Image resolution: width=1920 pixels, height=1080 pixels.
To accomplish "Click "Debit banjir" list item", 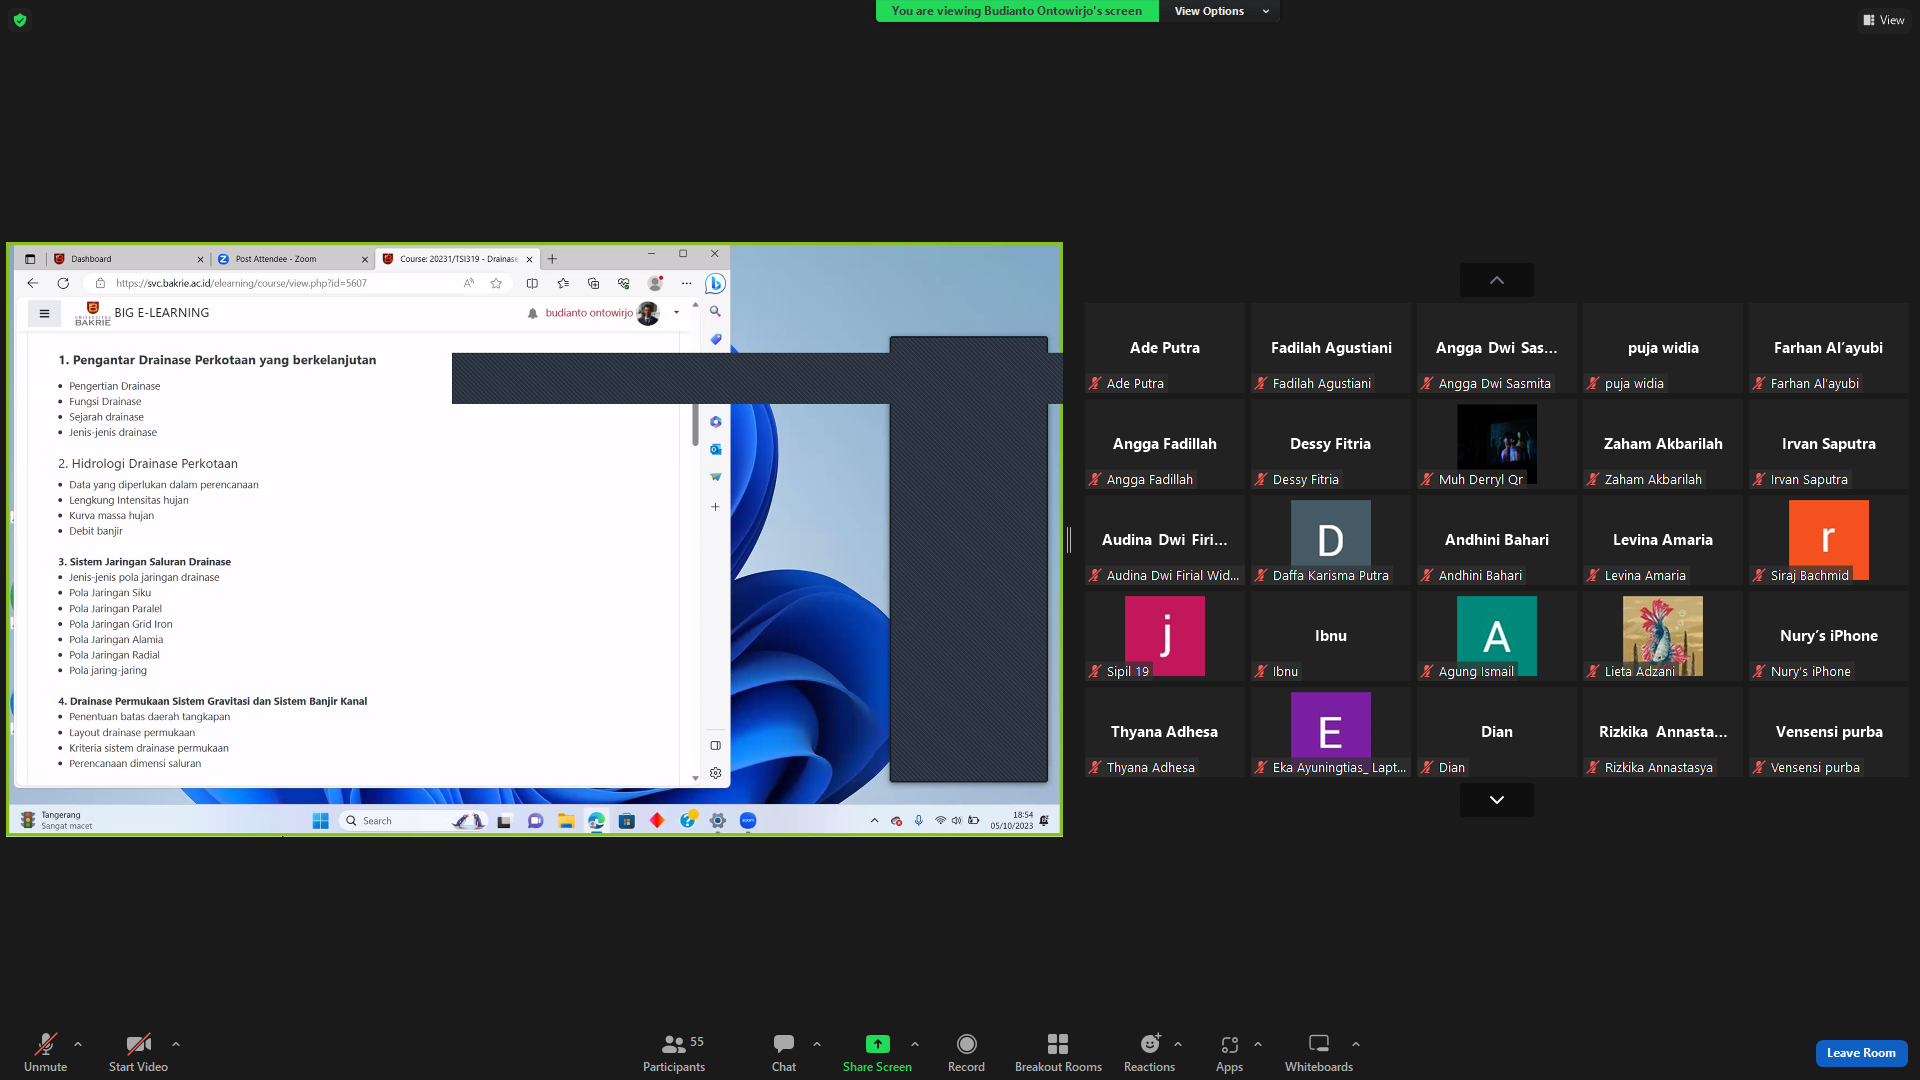I will coord(96,531).
